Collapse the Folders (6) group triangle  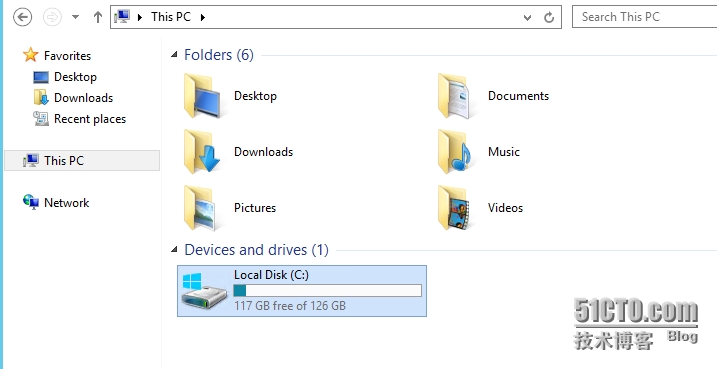(x=174, y=55)
